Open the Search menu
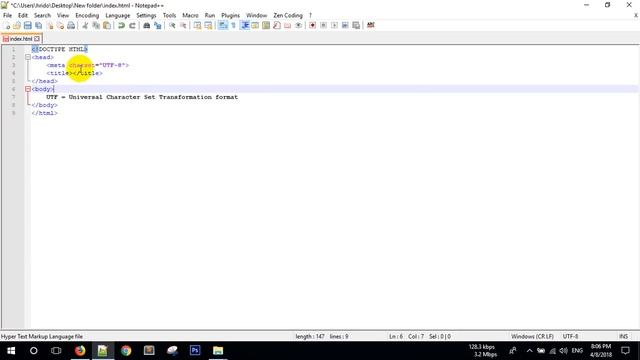Screen dimensions: 640x360 point(42,15)
